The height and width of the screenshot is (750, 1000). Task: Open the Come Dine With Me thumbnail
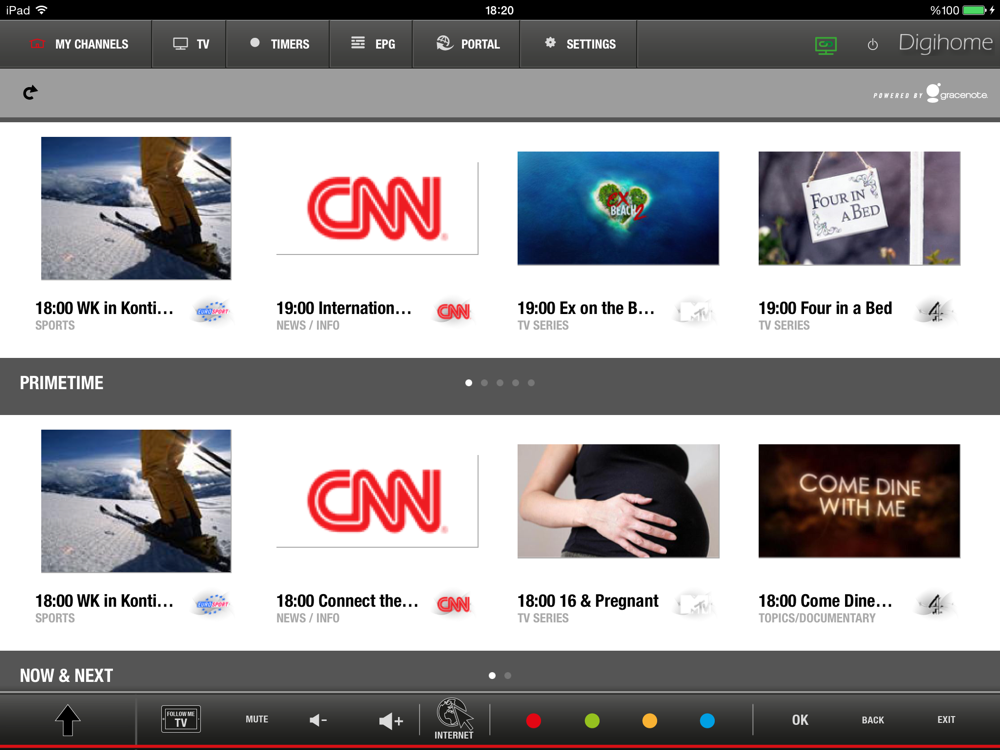(x=859, y=501)
